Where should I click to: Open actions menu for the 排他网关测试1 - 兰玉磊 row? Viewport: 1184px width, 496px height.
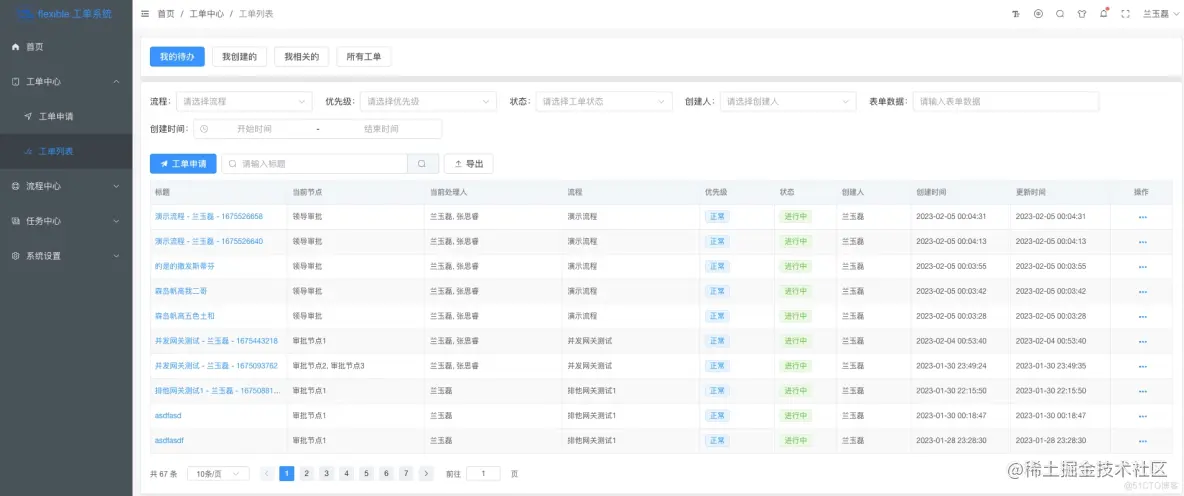point(1142,391)
